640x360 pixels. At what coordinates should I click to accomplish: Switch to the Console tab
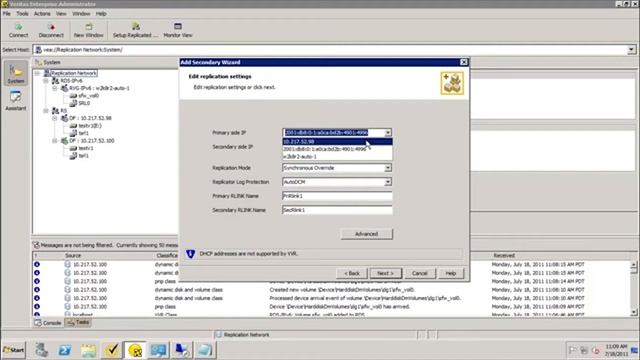point(48,323)
